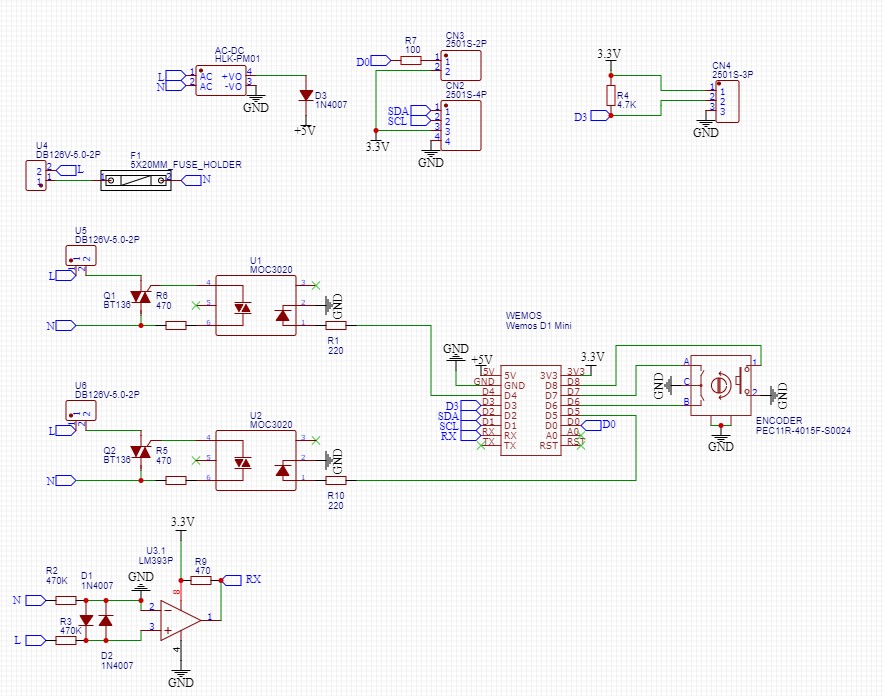
Task: Select the CN3 2501S-2P connector body
Action: pos(461,65)
